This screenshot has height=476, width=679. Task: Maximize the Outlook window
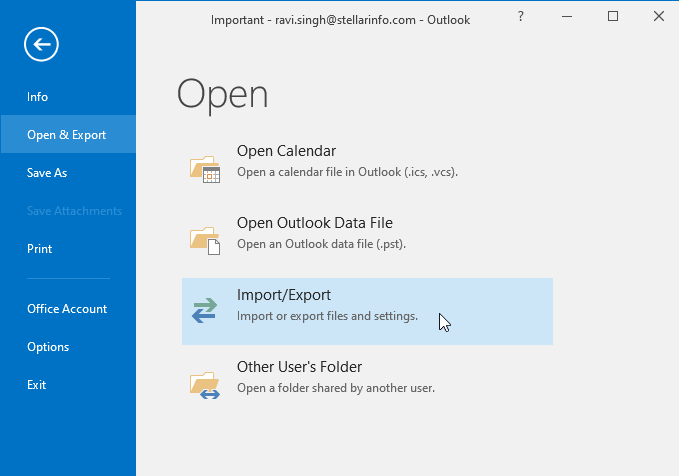pos(613,16)
